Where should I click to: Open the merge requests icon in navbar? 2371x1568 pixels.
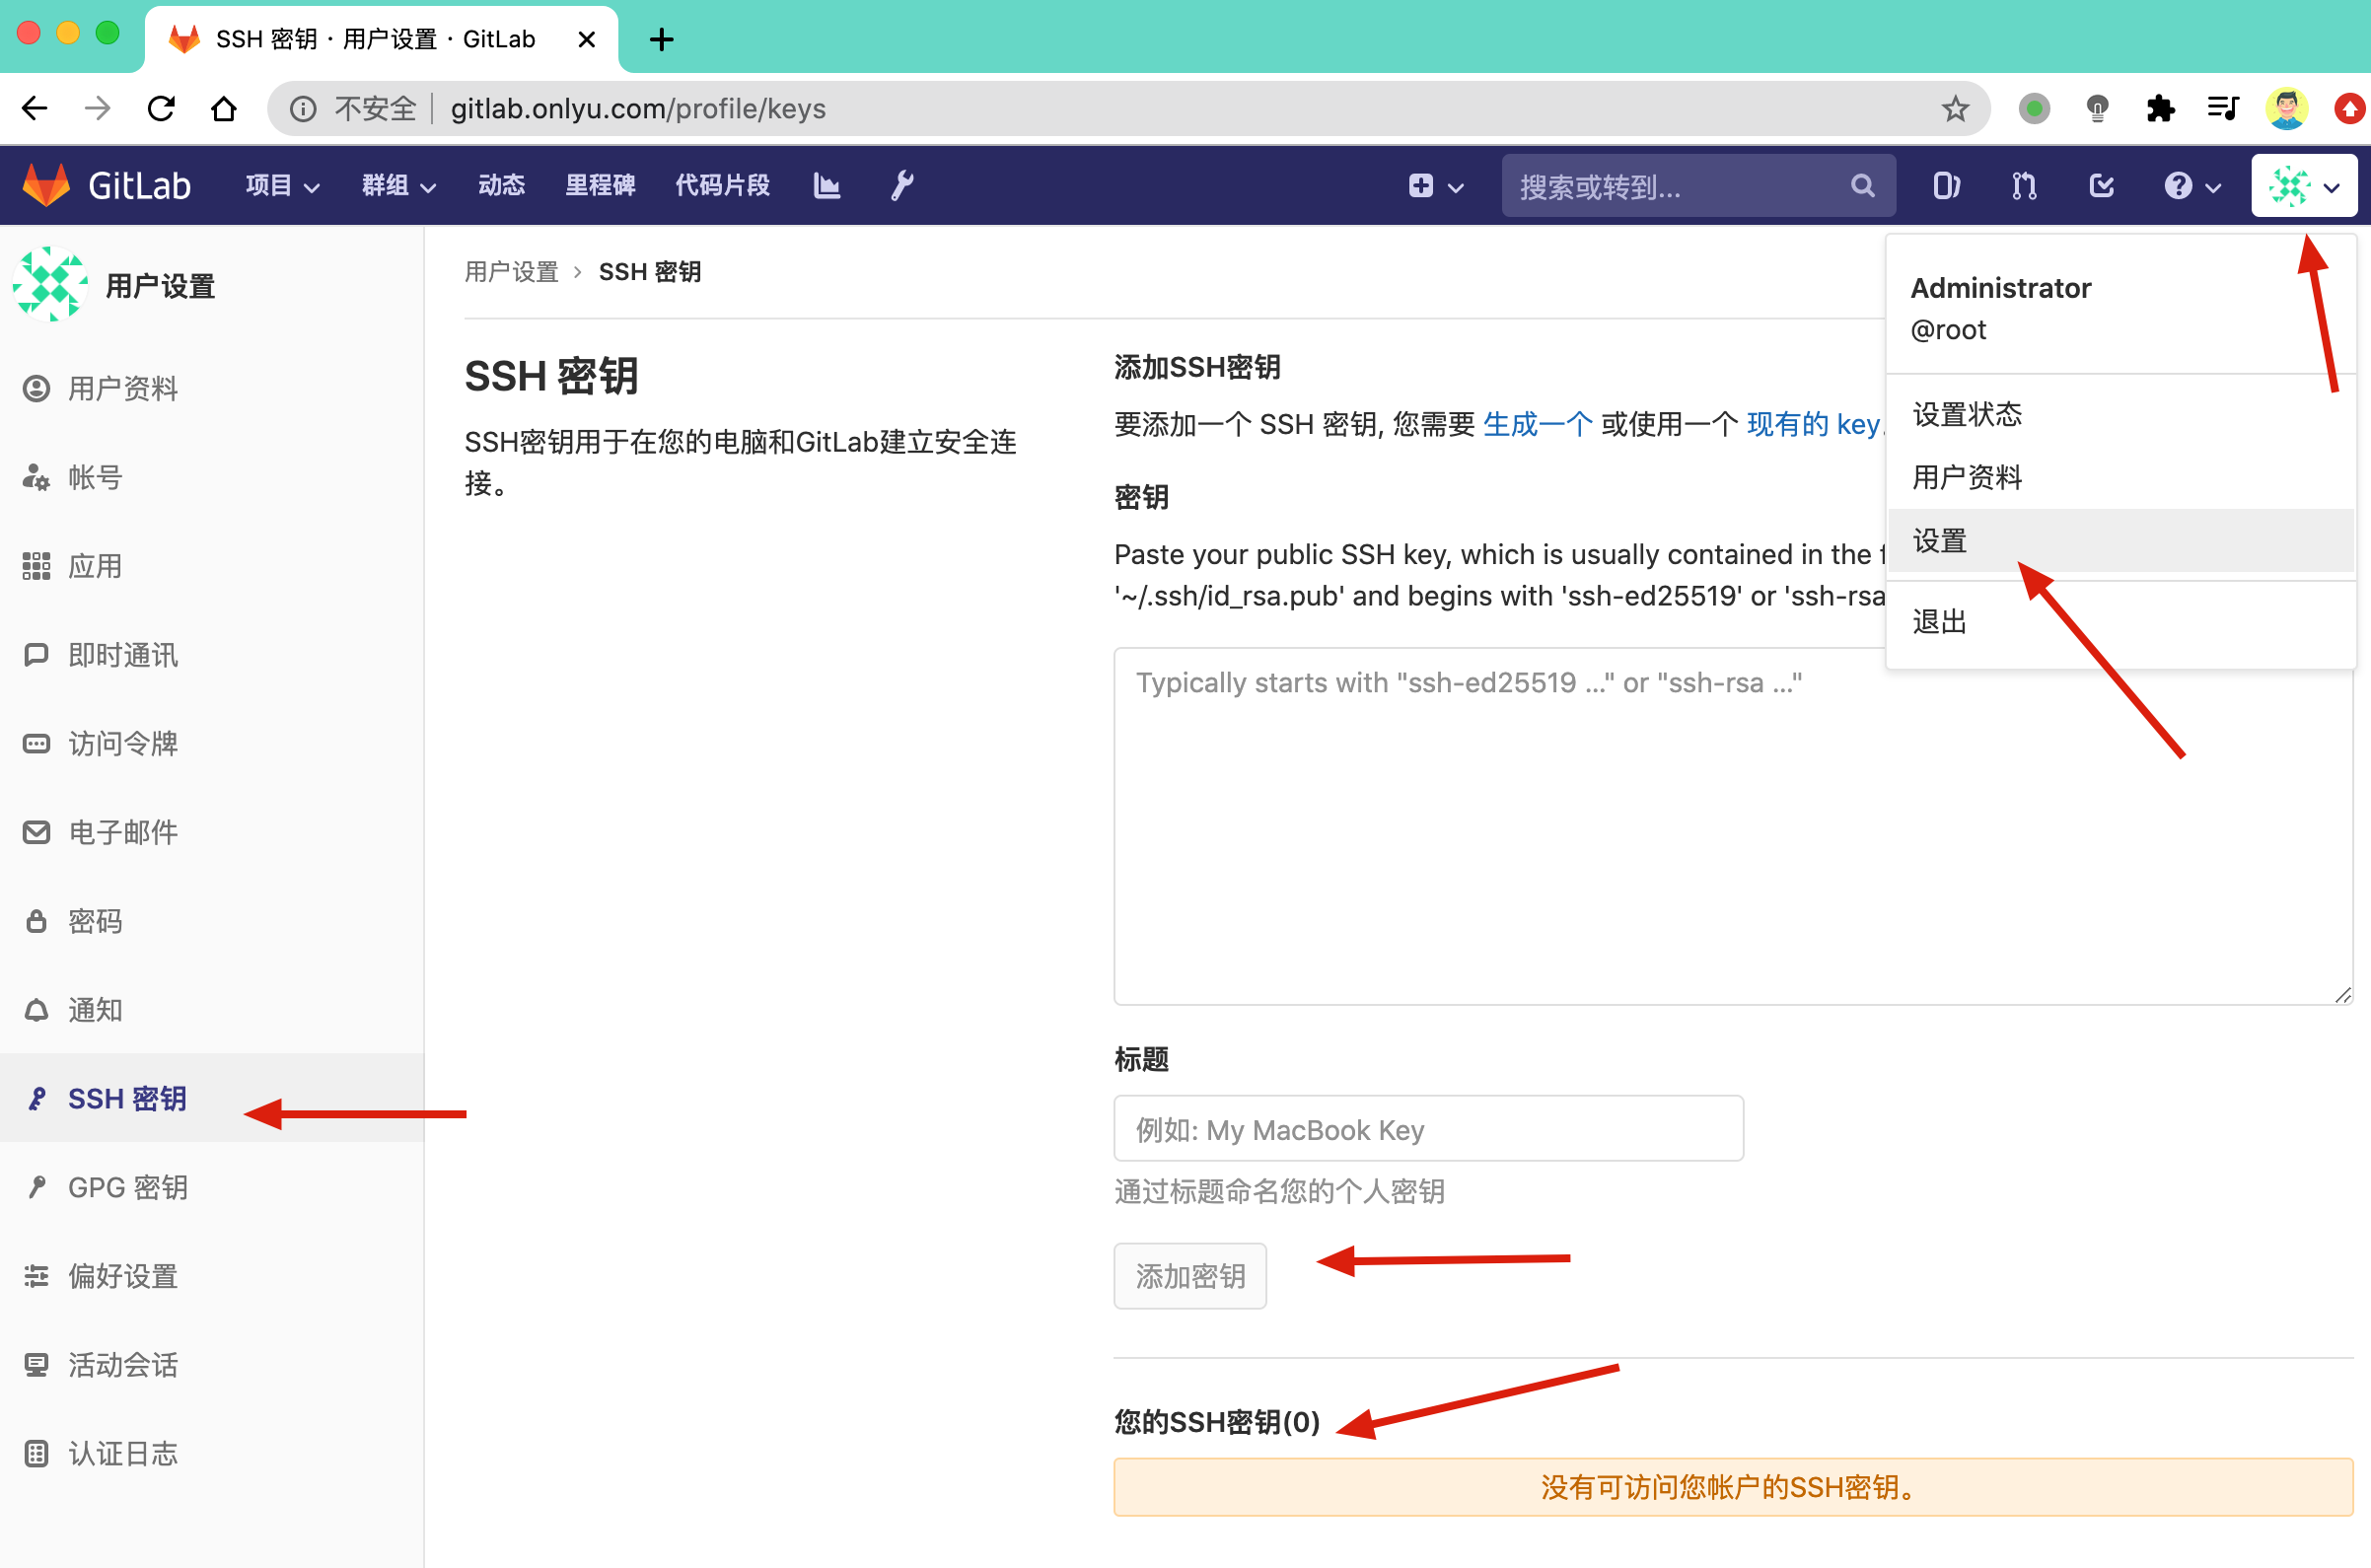pyautogui.click(x=2024, y=186)
